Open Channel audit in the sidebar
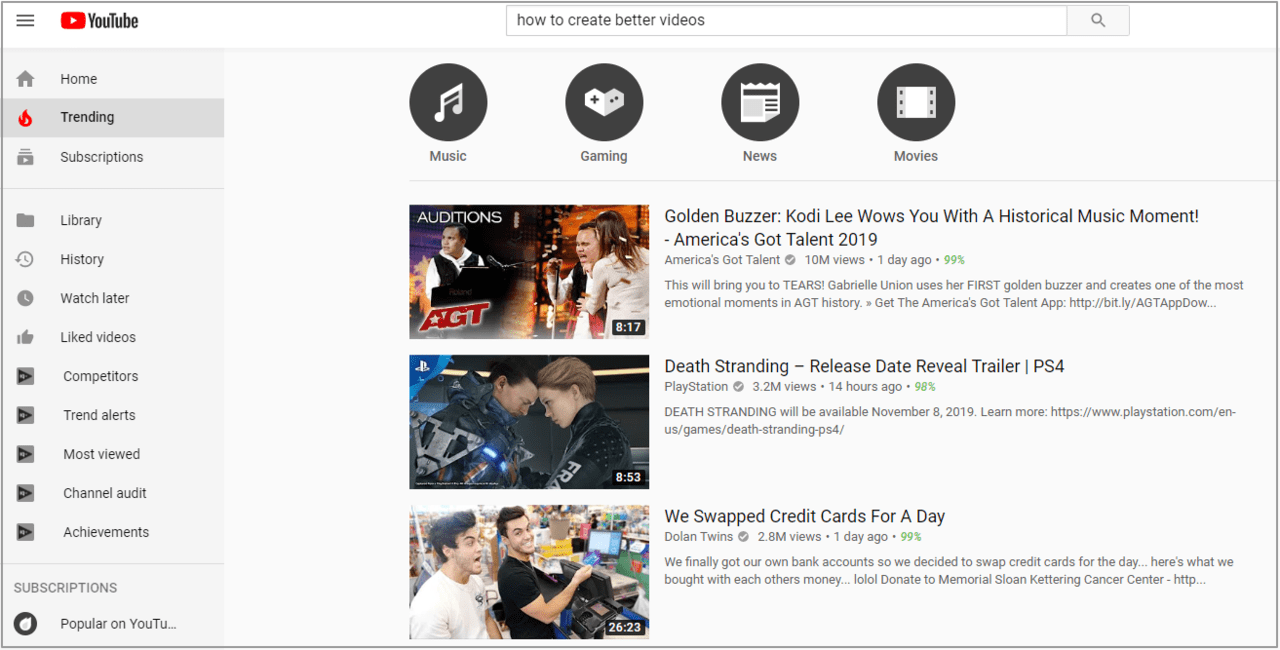The height and width of the screenshot is (650, 1280). (113, 493)
